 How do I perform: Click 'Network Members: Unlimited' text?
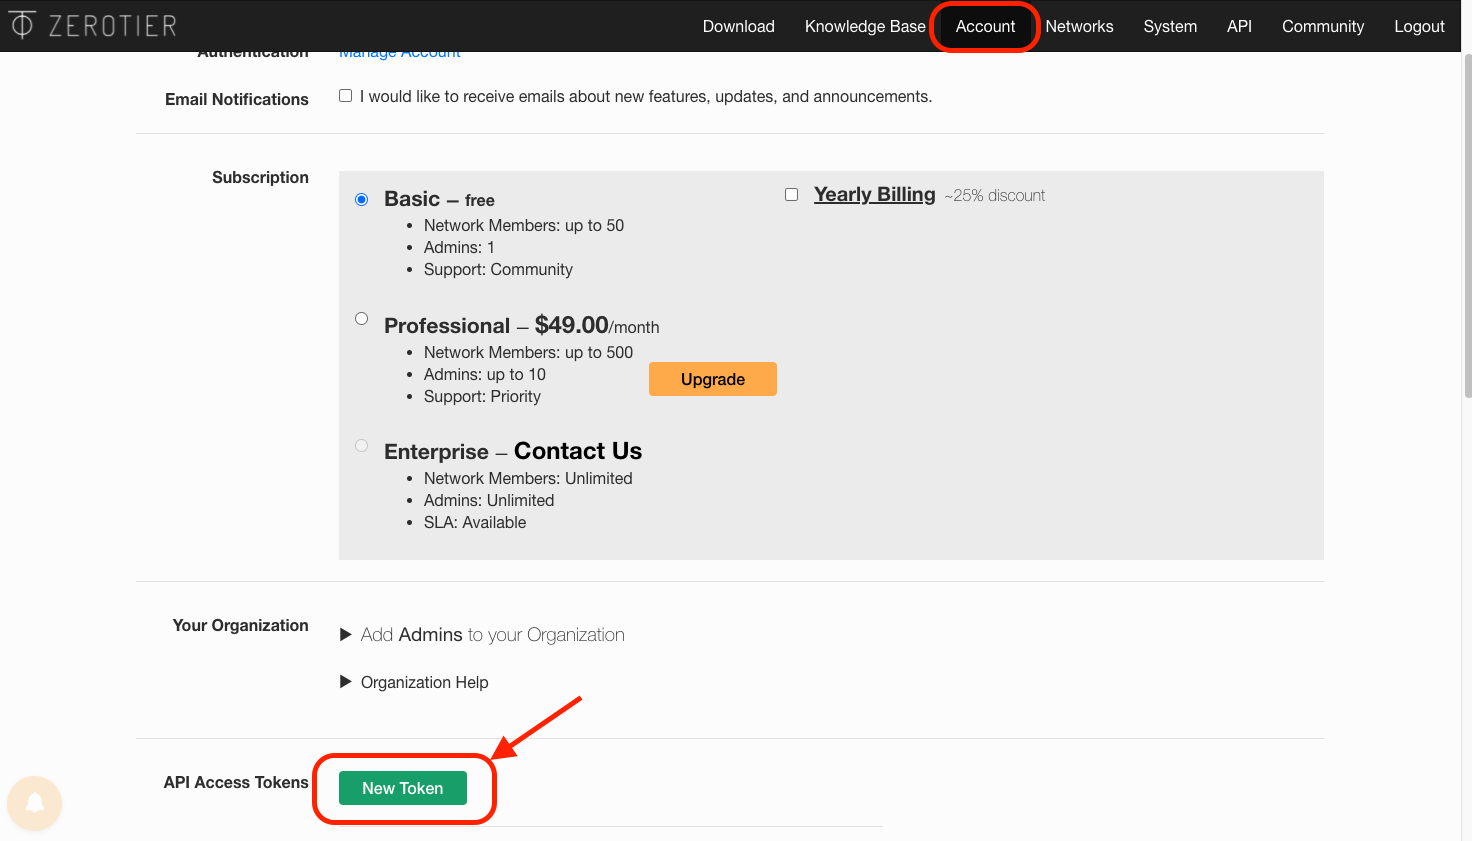pyautogui.click(x=528, y=478)
